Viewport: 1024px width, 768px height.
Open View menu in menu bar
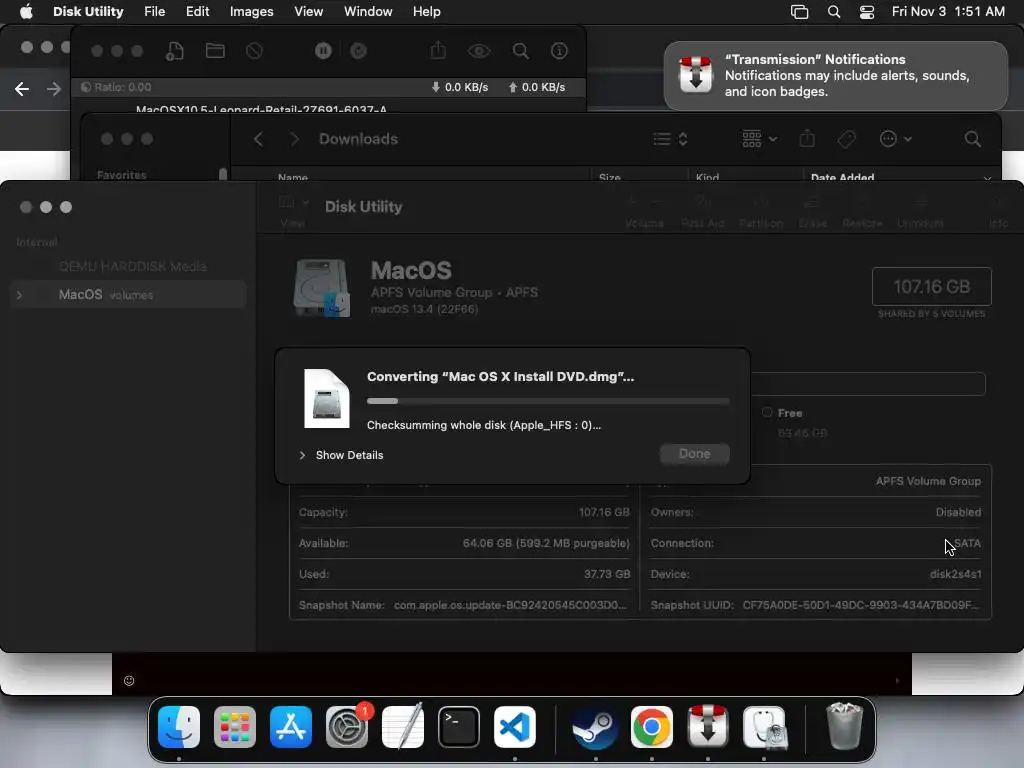click(308, 12)
